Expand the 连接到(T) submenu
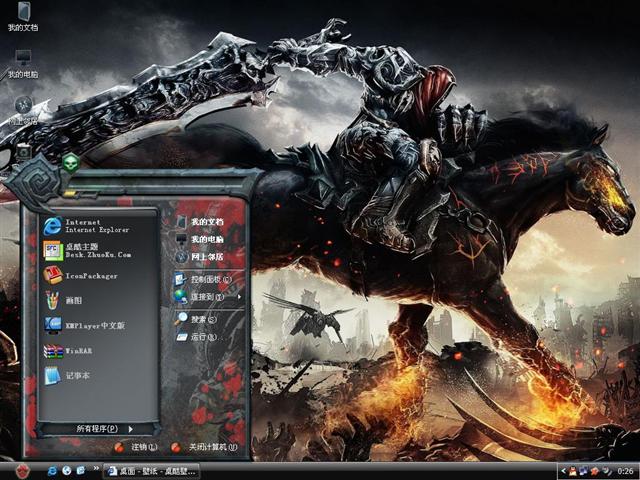The height and width of the screenshot is (480, 640). point(209,297)
